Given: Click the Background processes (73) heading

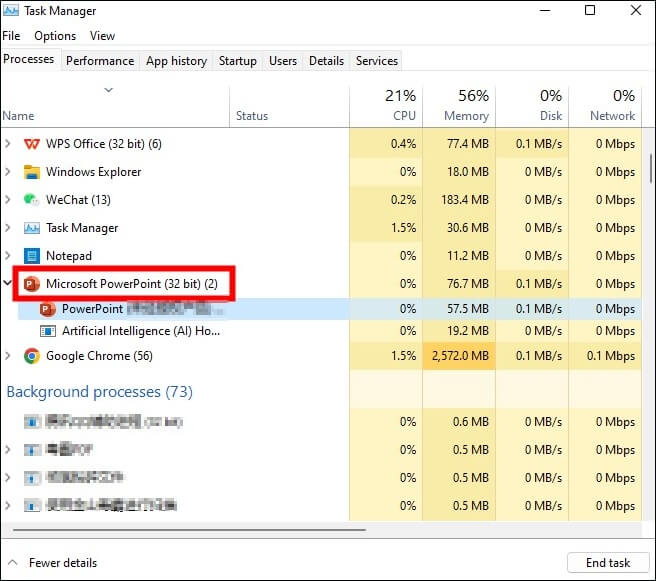Looking at the screenshot, I should (100, 392).
